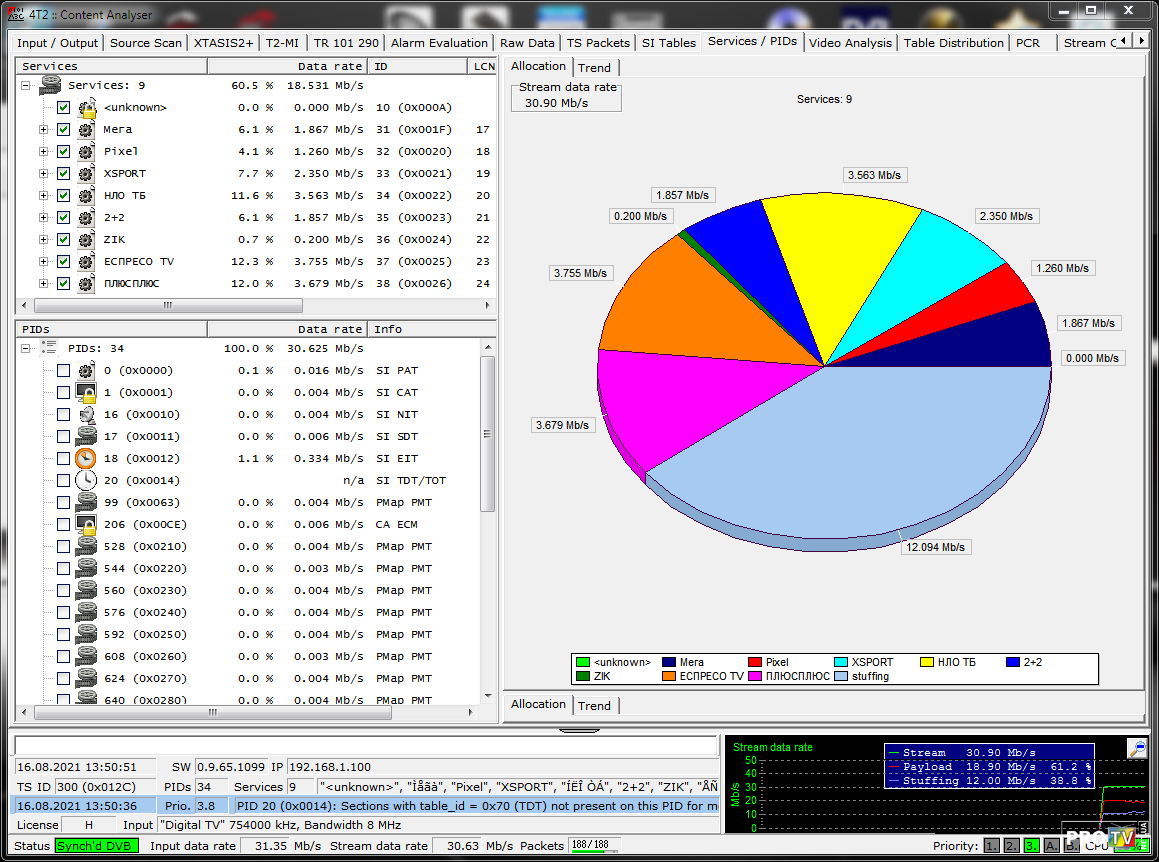Click the zoom-out magnifier icon on graph

point(1136,748)
